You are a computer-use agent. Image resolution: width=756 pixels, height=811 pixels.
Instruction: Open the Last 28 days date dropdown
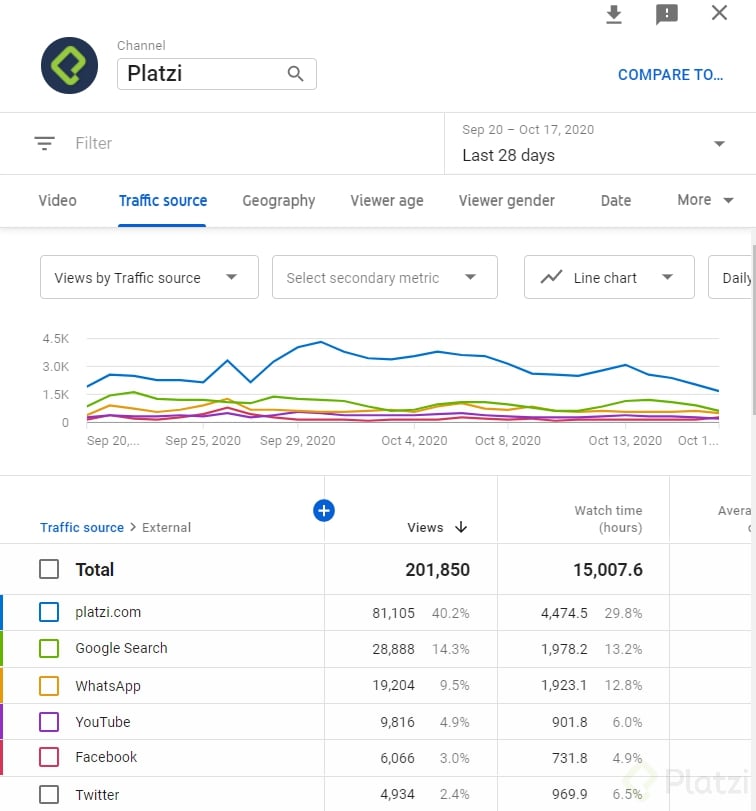click(x=597, y=144)
